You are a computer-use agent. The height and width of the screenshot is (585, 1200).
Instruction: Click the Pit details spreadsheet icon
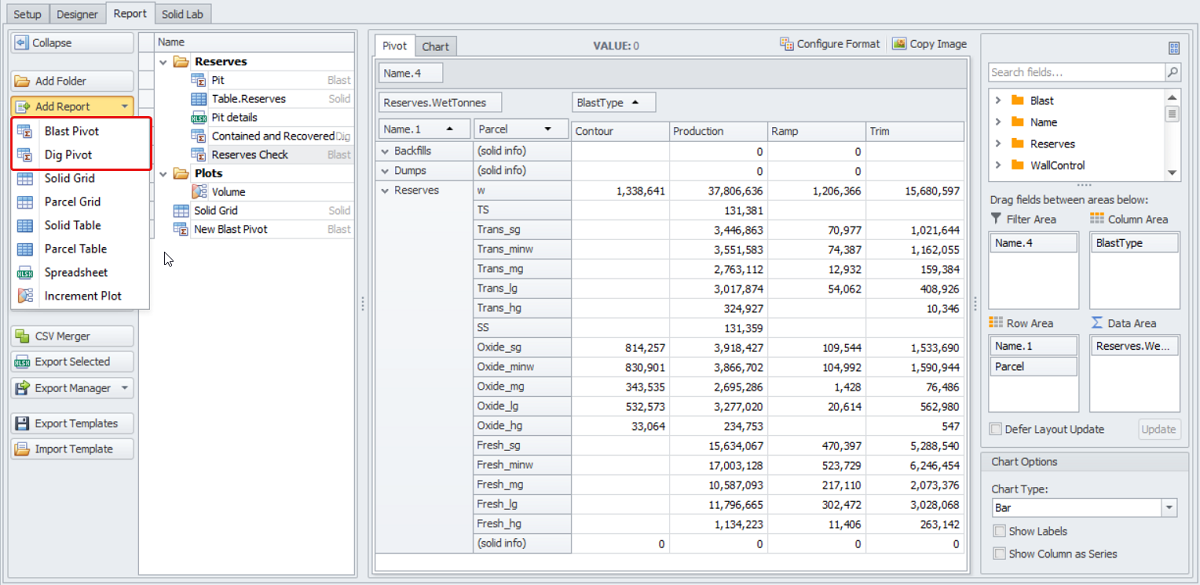pyautogui.click(x=199, y=117)
